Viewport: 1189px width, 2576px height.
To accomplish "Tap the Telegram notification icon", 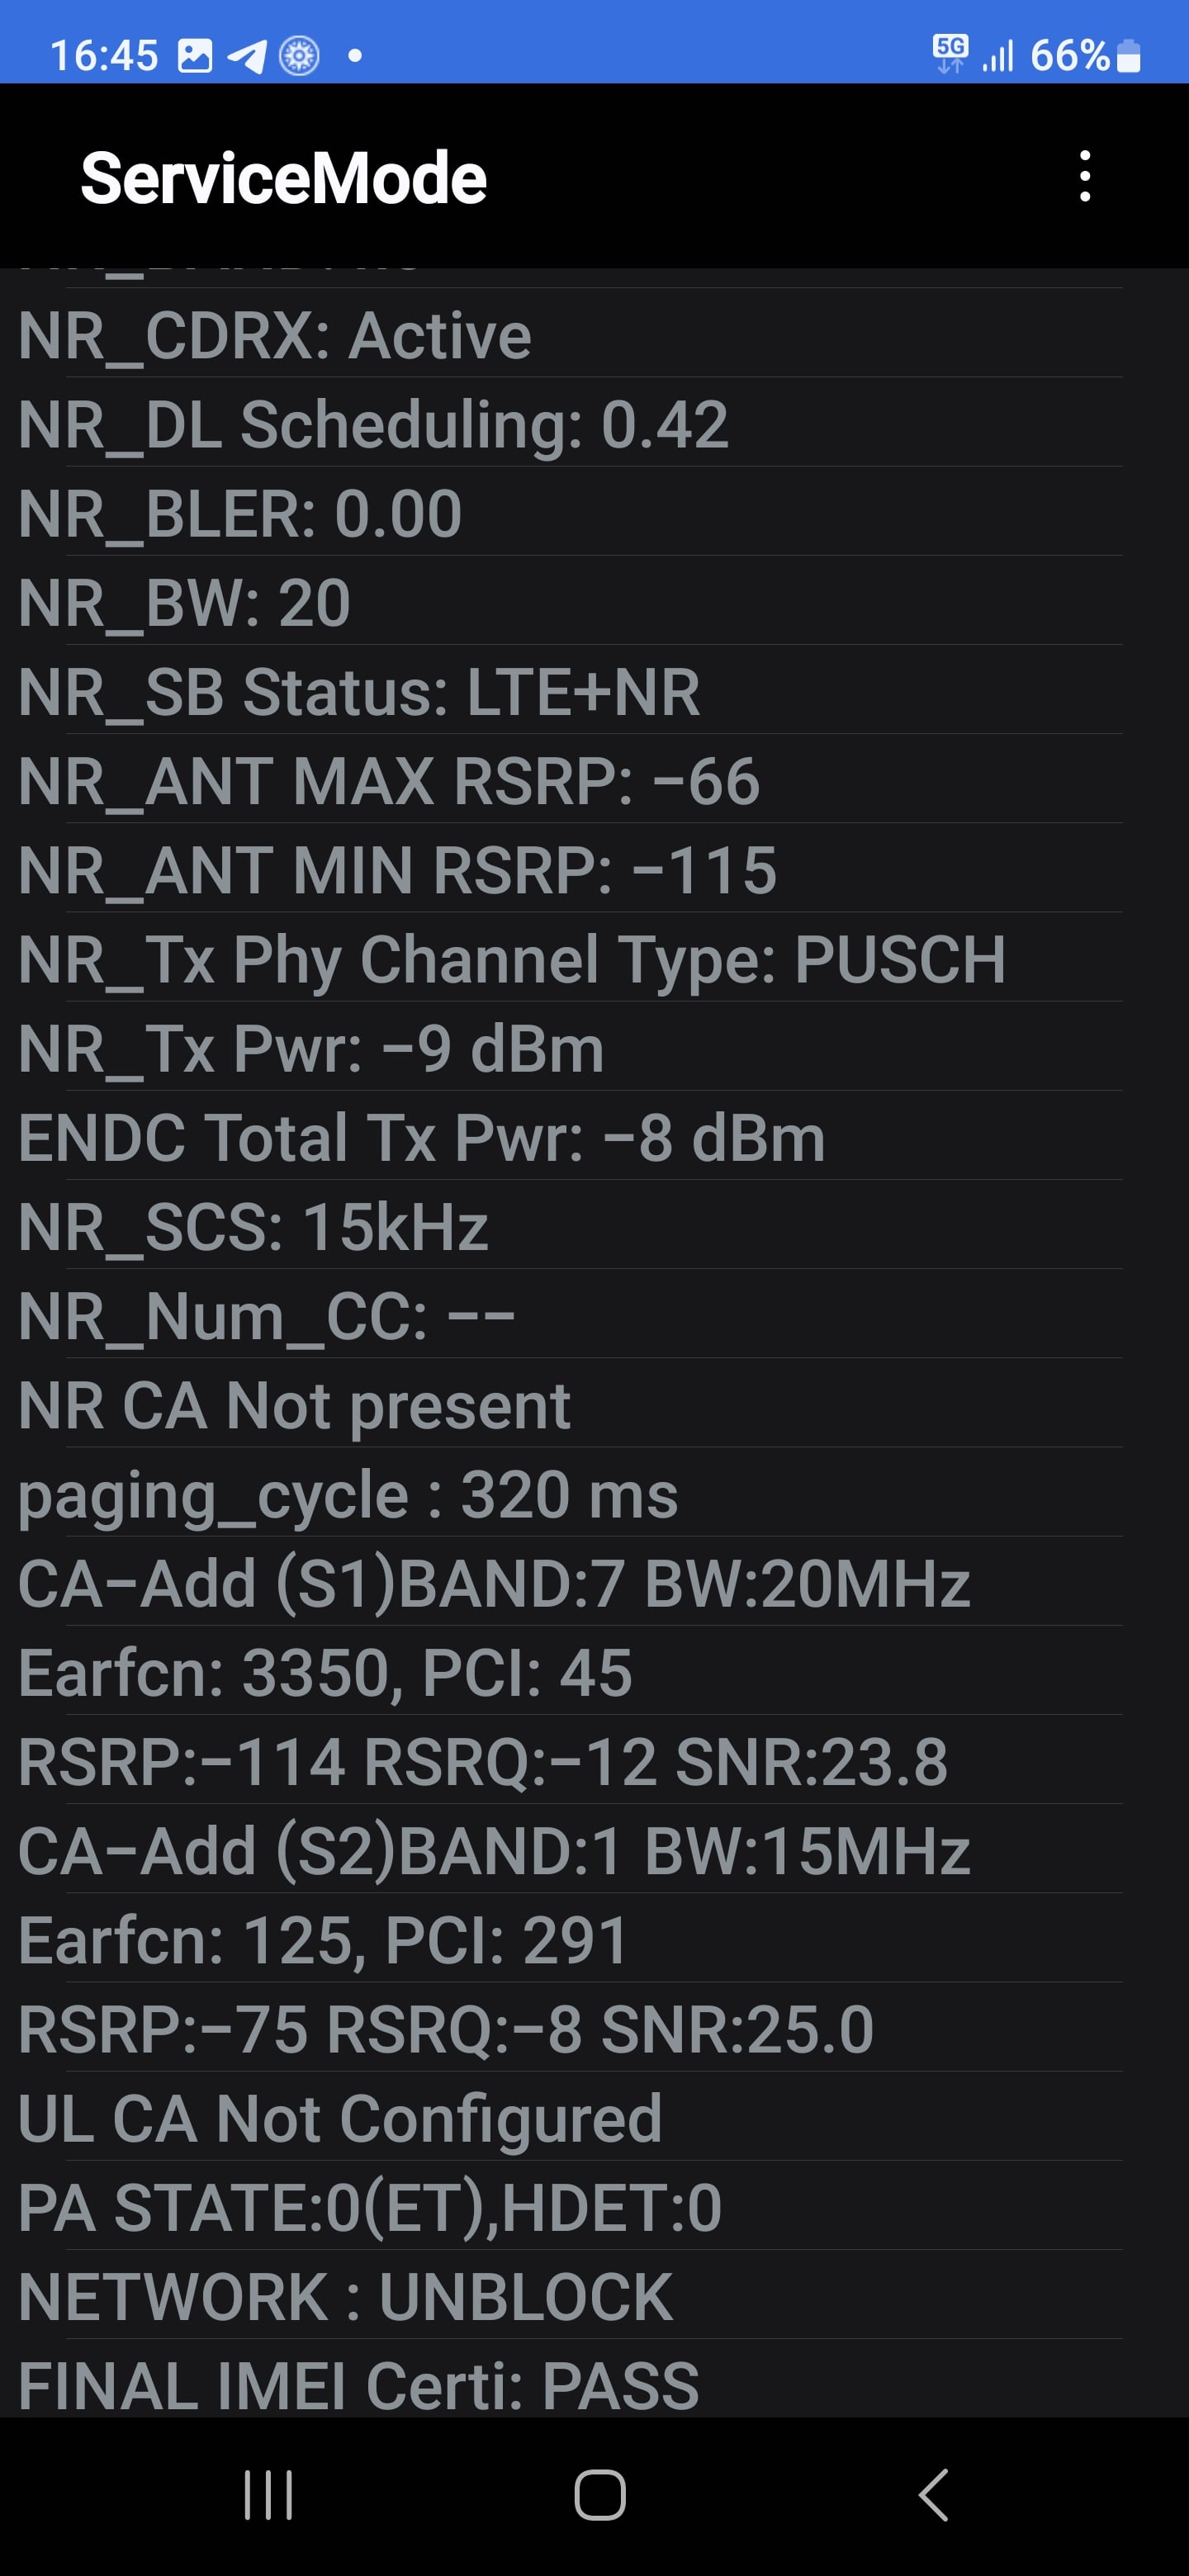I will (246, 55).
